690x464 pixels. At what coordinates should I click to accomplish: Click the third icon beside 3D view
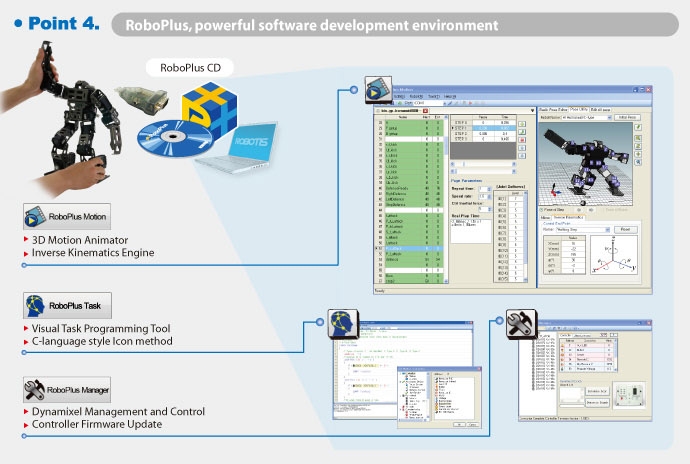(638, 146)
